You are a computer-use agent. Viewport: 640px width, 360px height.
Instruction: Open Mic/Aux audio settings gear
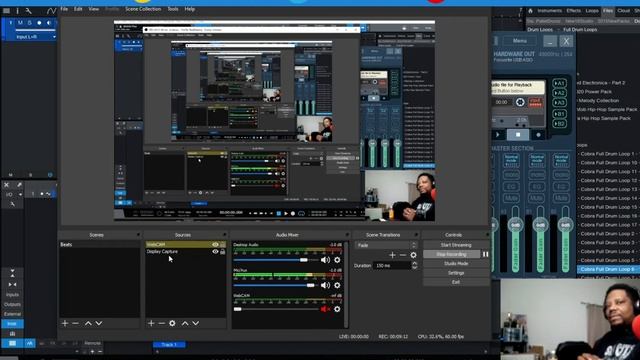337,285
